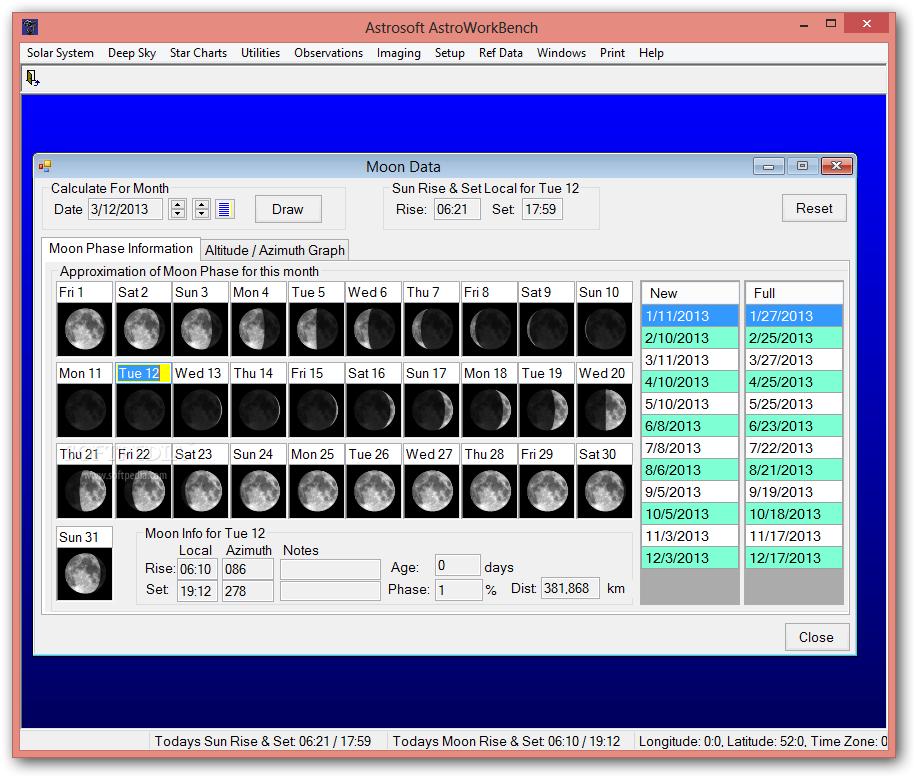This screenshot has width=916, height=778.
Task: Click the Age field showing 0 days
Action: [x=458, y=565]
